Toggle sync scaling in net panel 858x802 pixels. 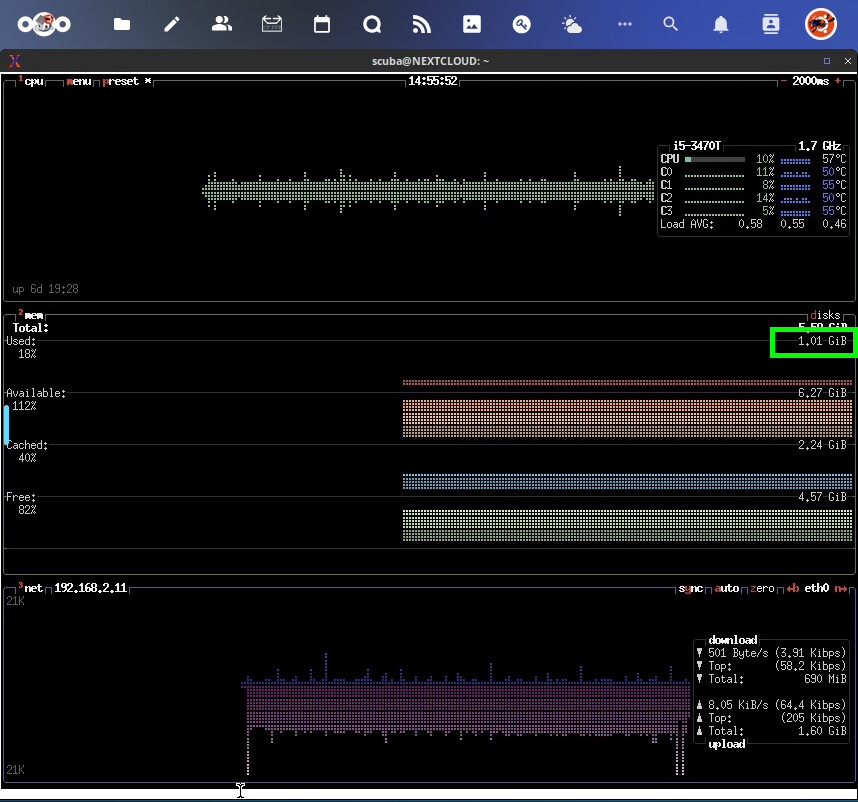691,588
